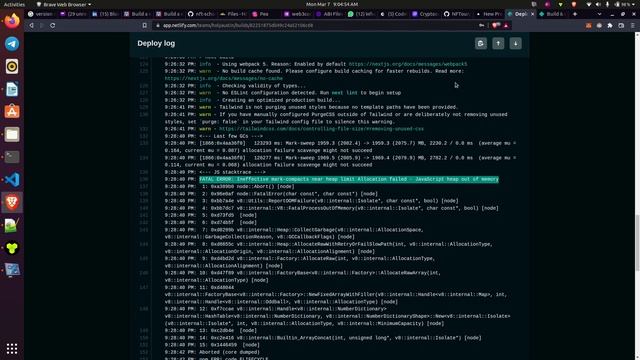Switch to the 'New Pr...' tab
The width and height of the screenshot is (640, 360).
click(x=490, y=14)
